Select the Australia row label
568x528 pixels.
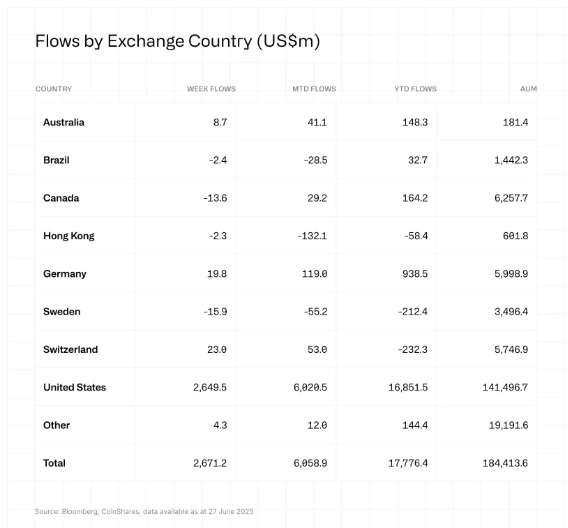click(64, 122)
